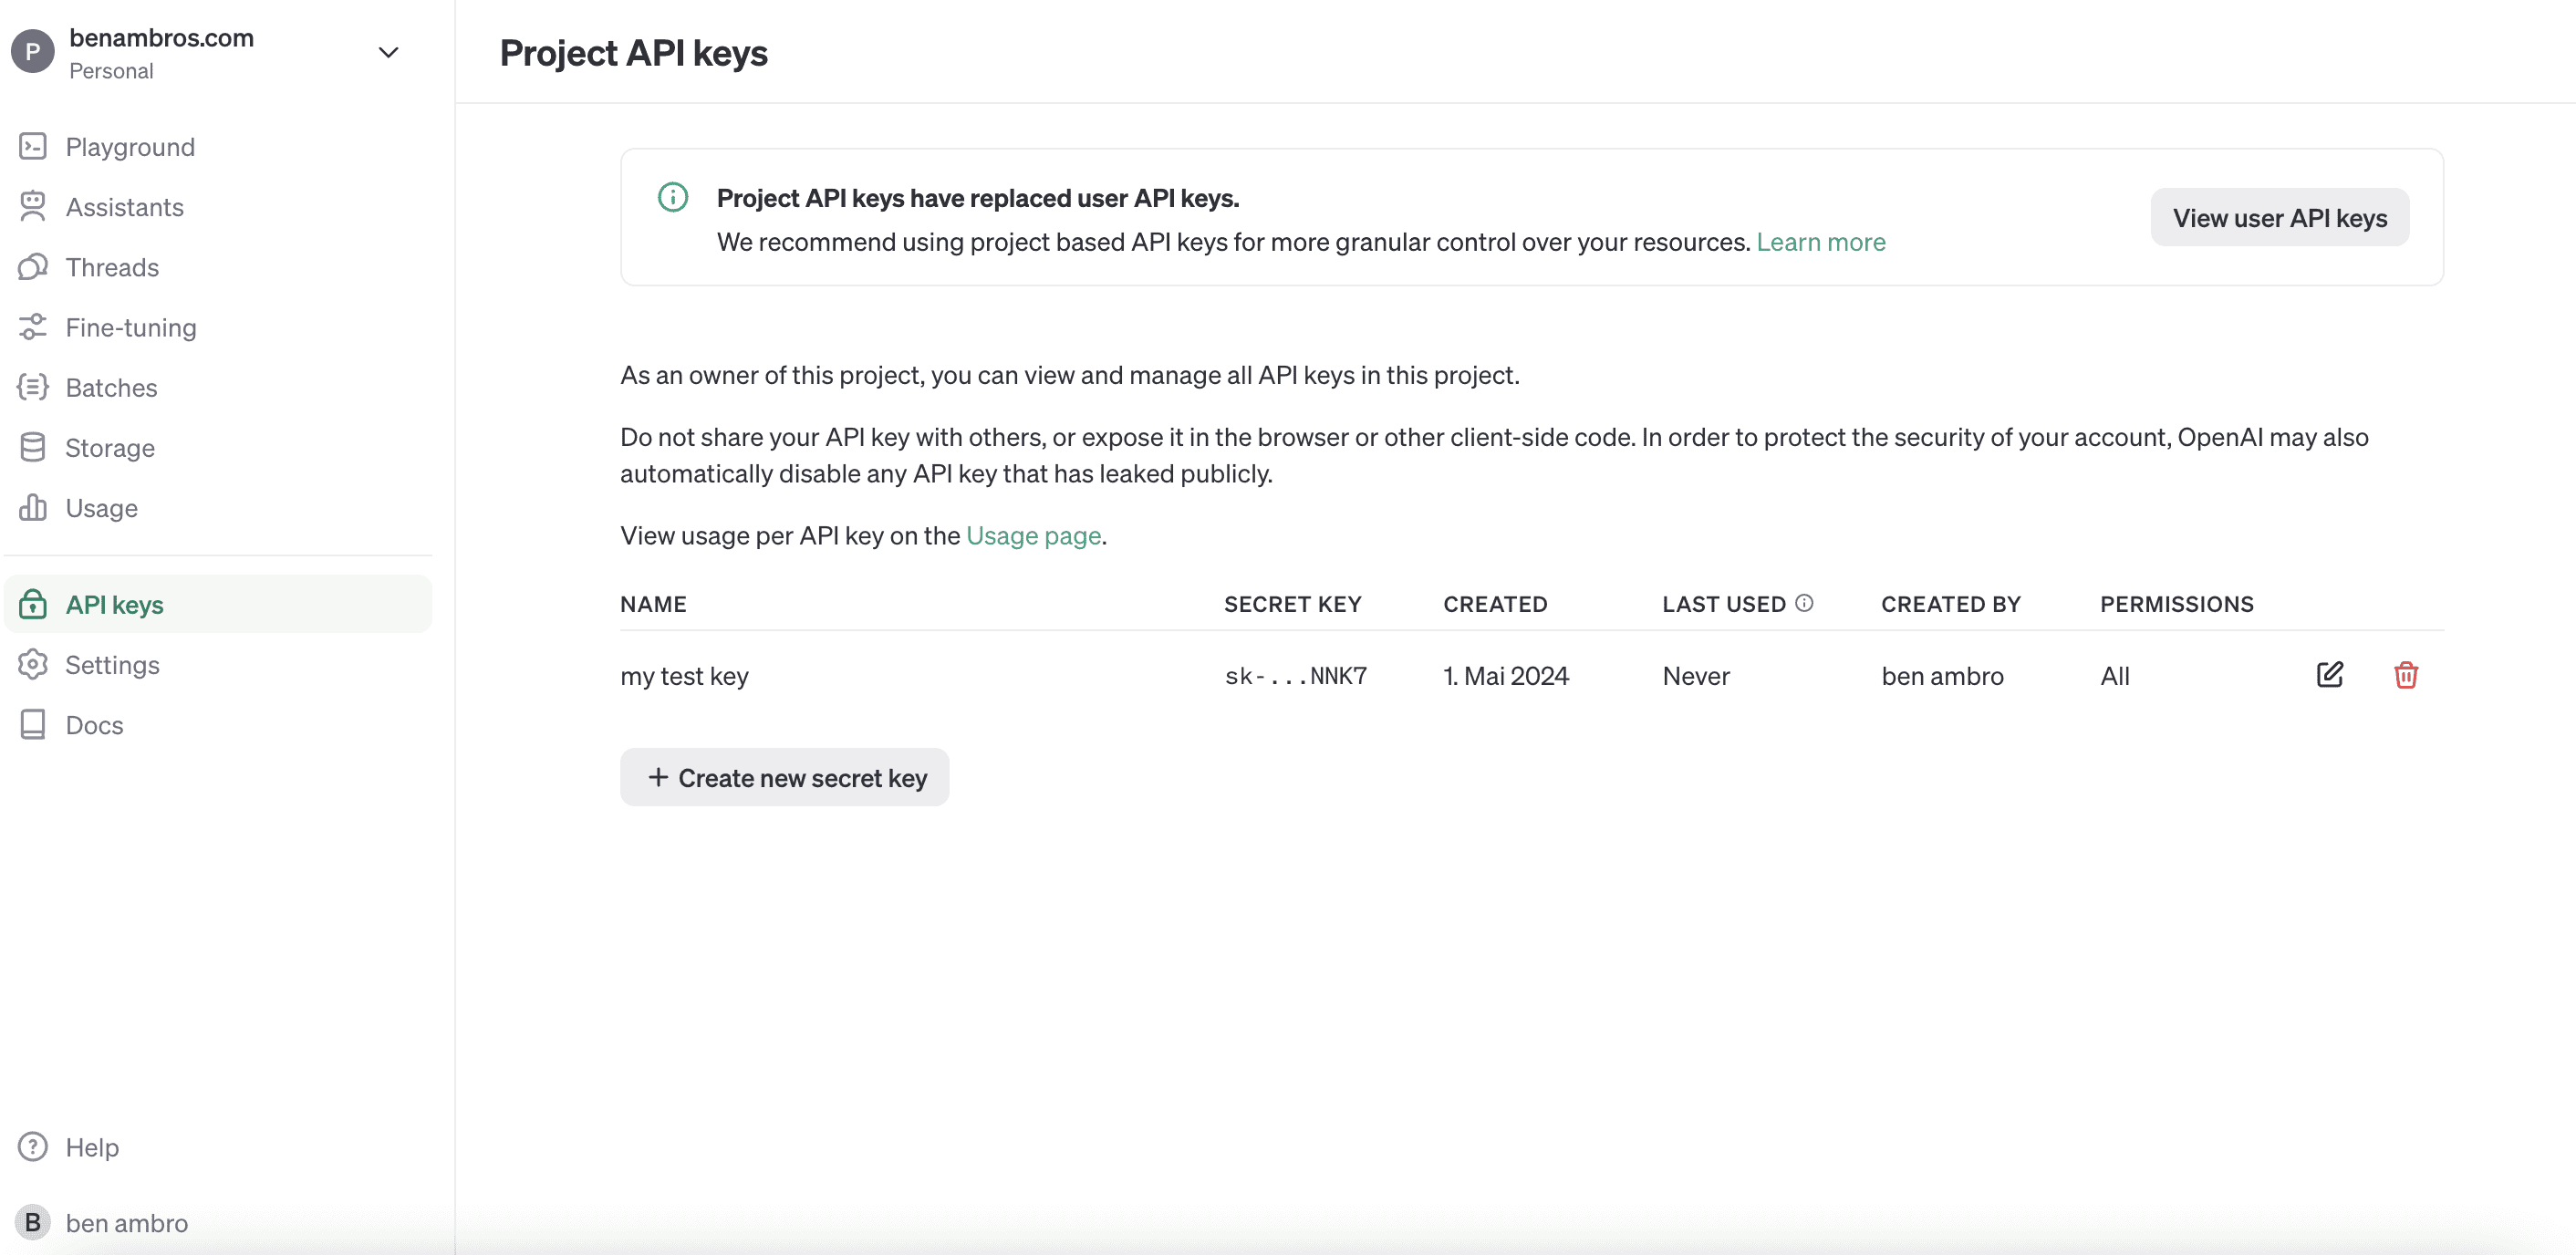Select Storage in the sidebar
This screenshot has width=2576, height=1255.
click(218, 447)
